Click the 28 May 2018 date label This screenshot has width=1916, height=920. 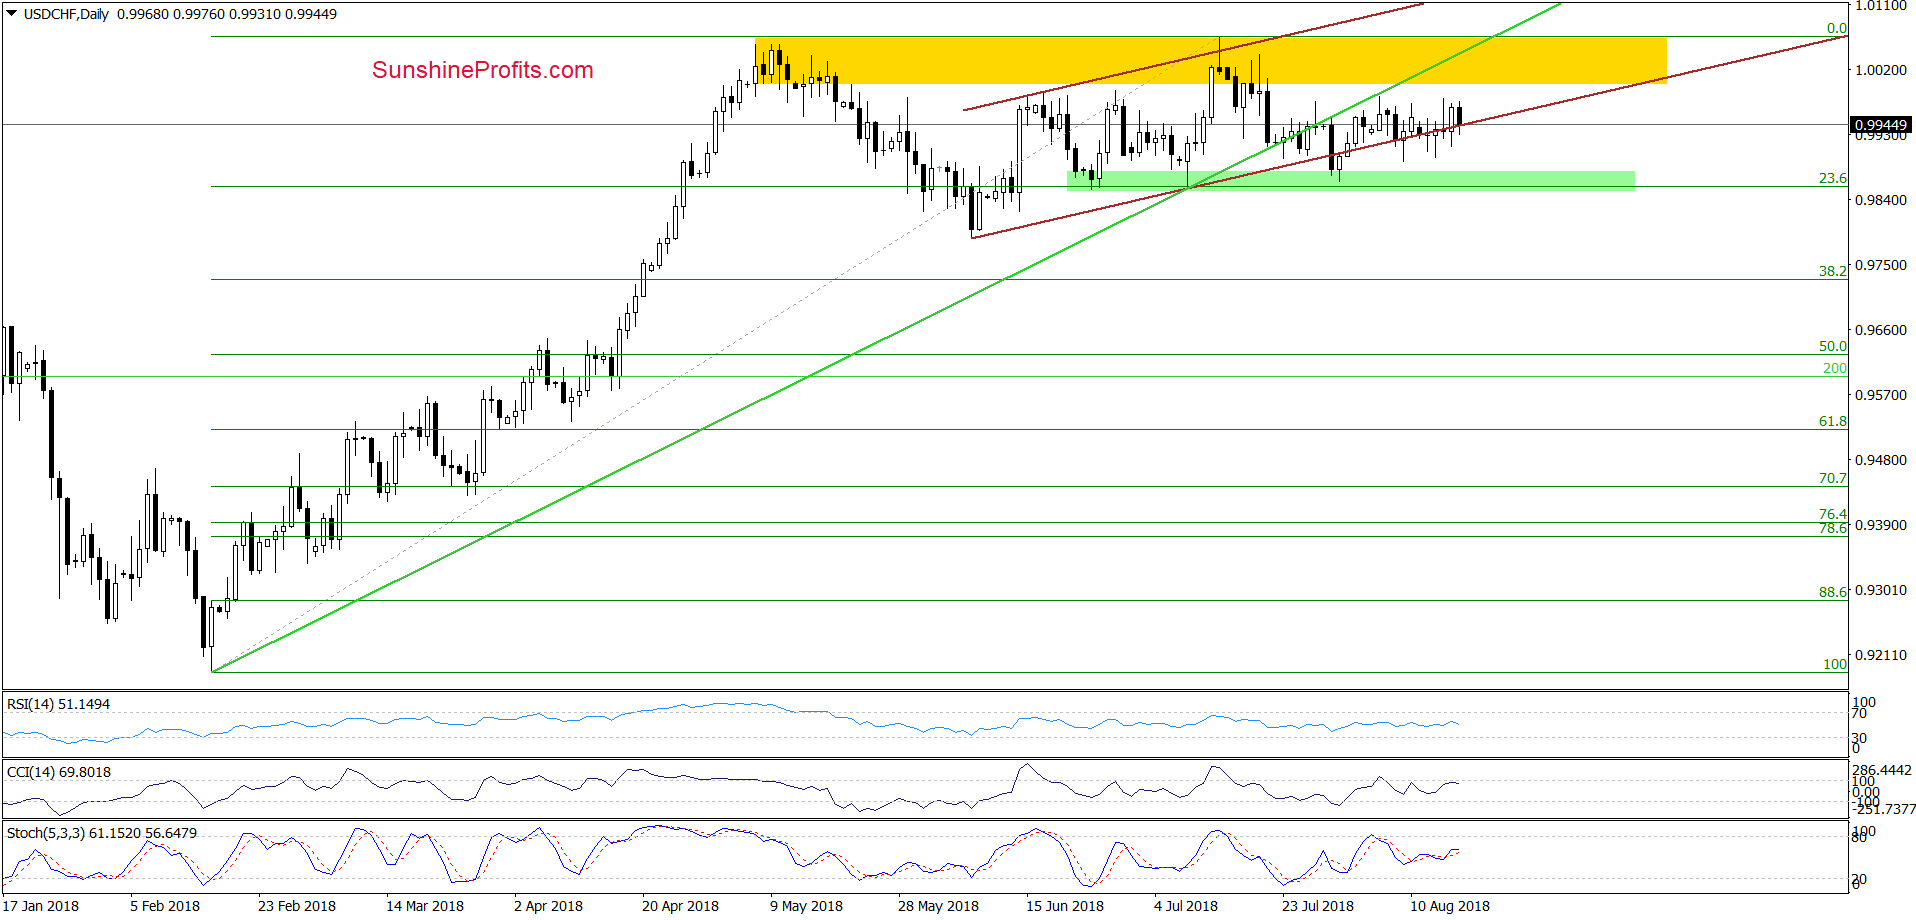click(938, 906)
